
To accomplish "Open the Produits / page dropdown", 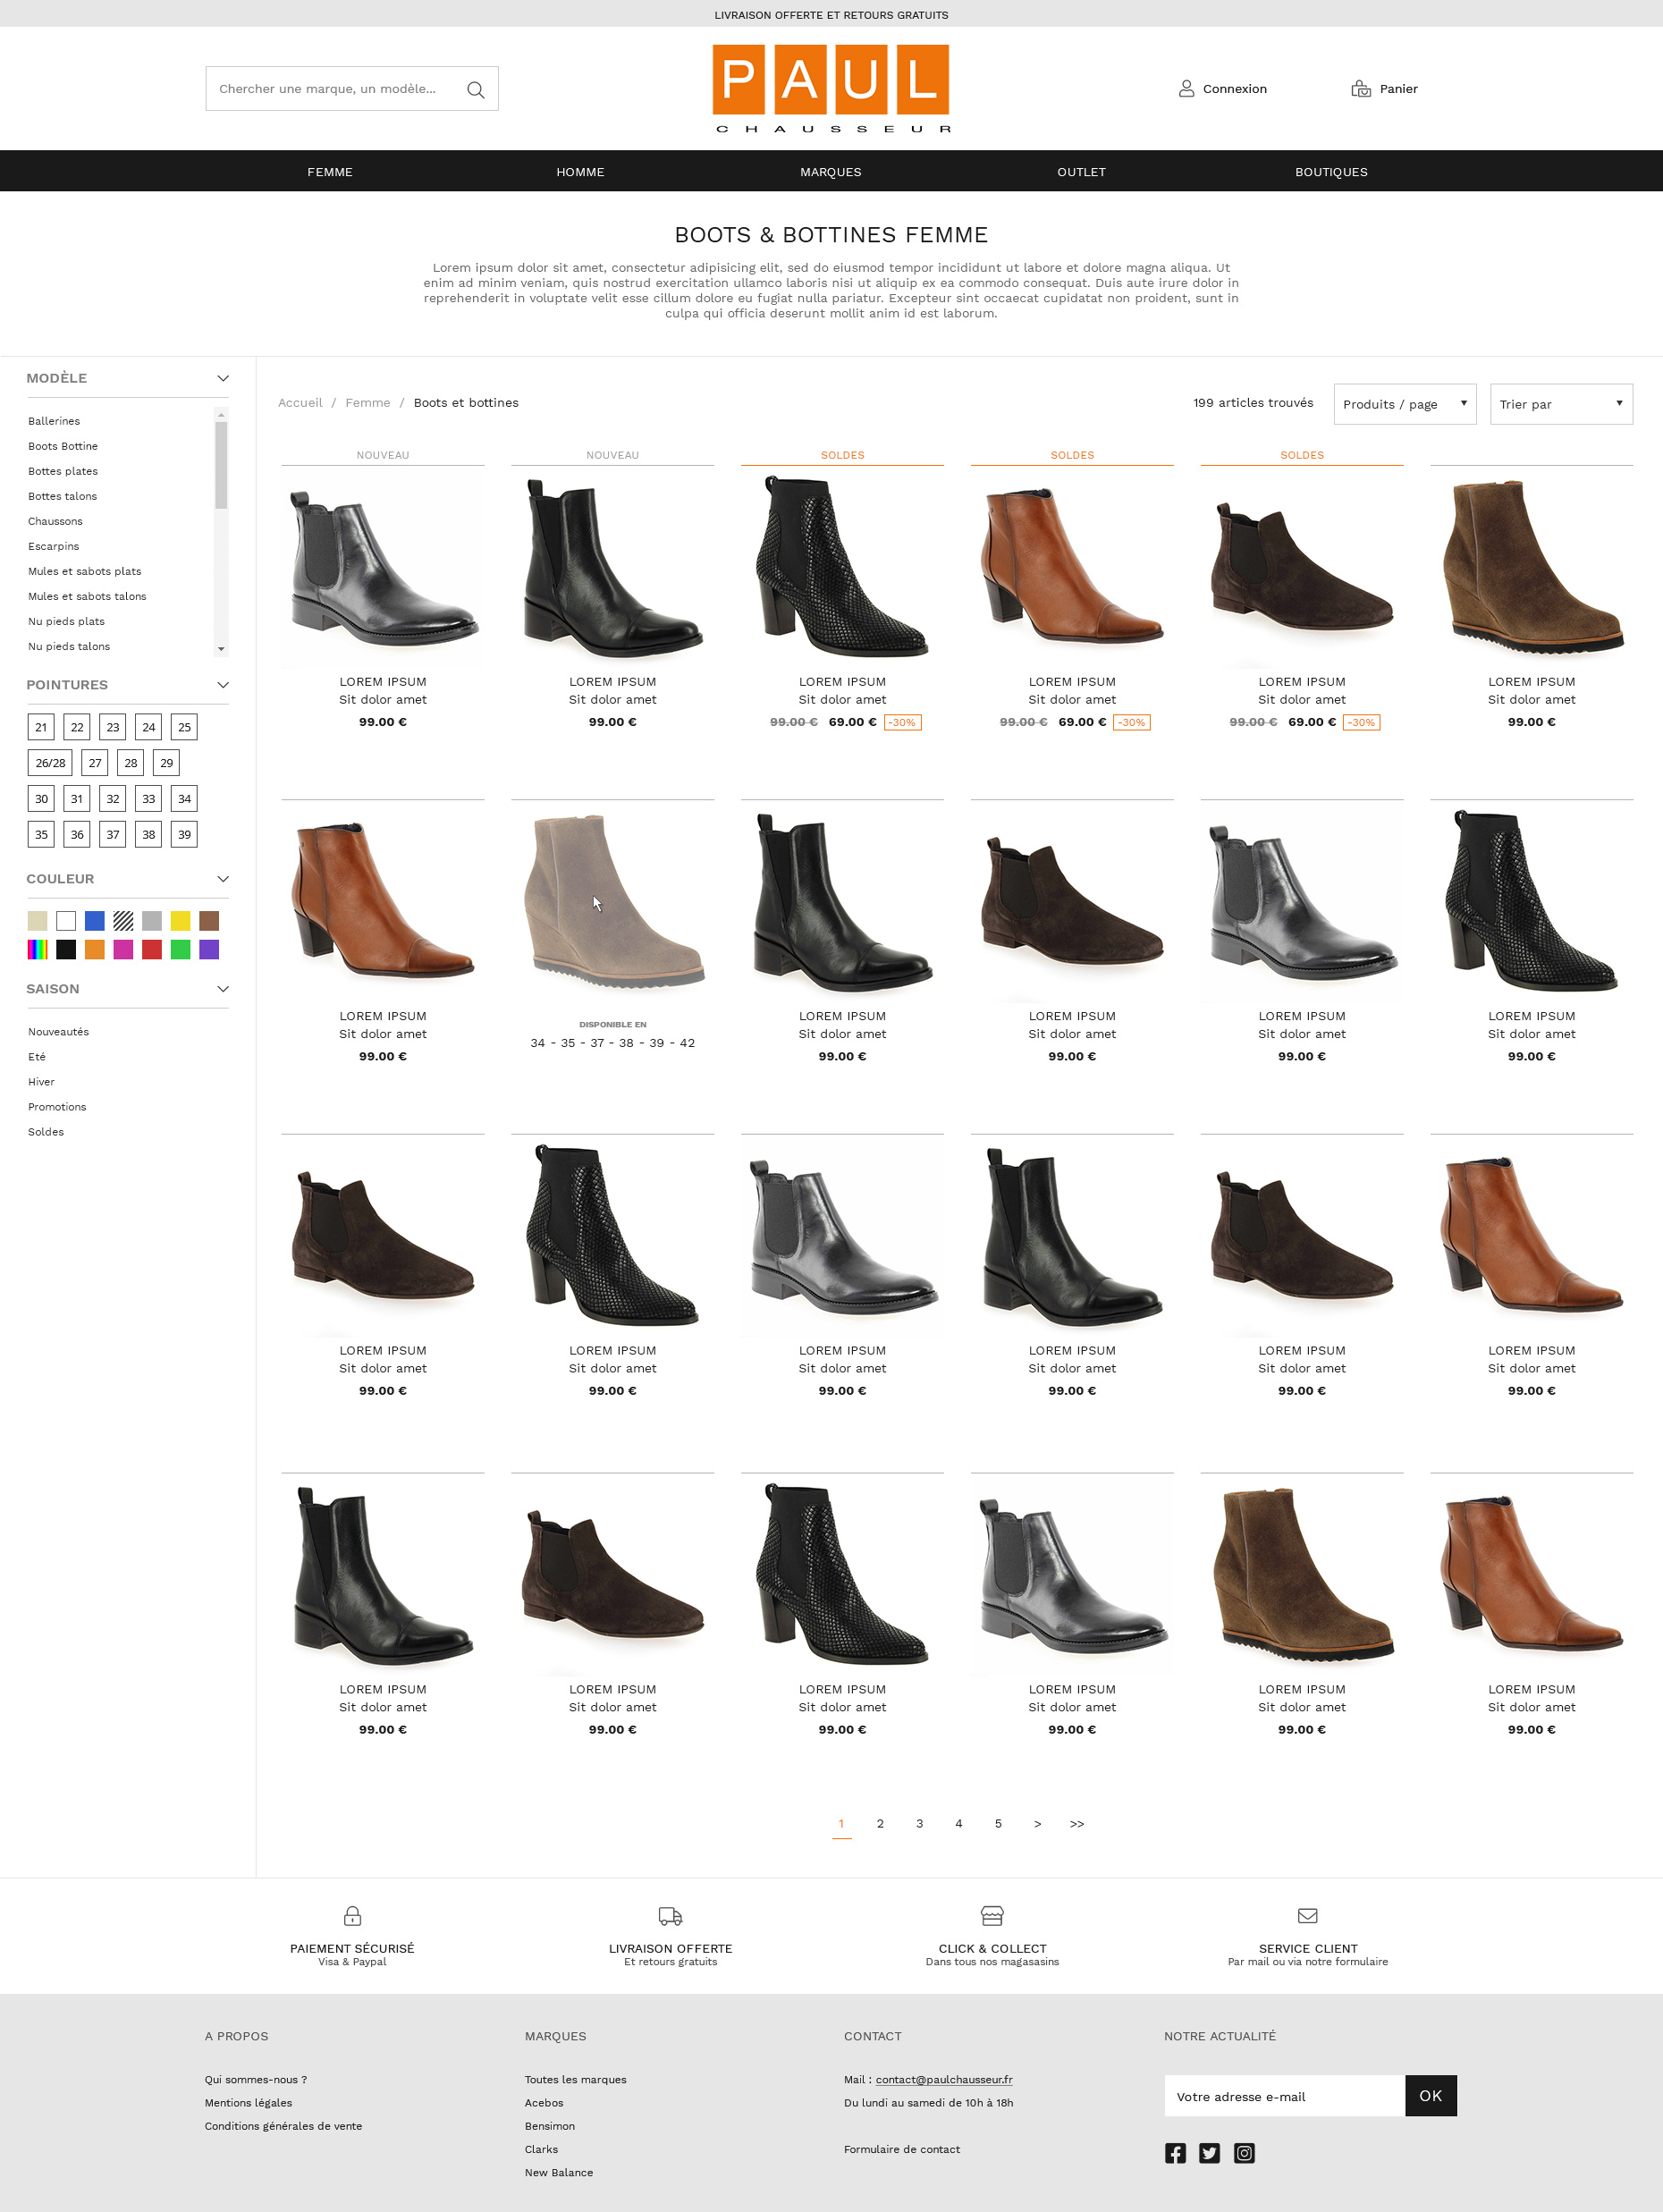I will 1404,403.
